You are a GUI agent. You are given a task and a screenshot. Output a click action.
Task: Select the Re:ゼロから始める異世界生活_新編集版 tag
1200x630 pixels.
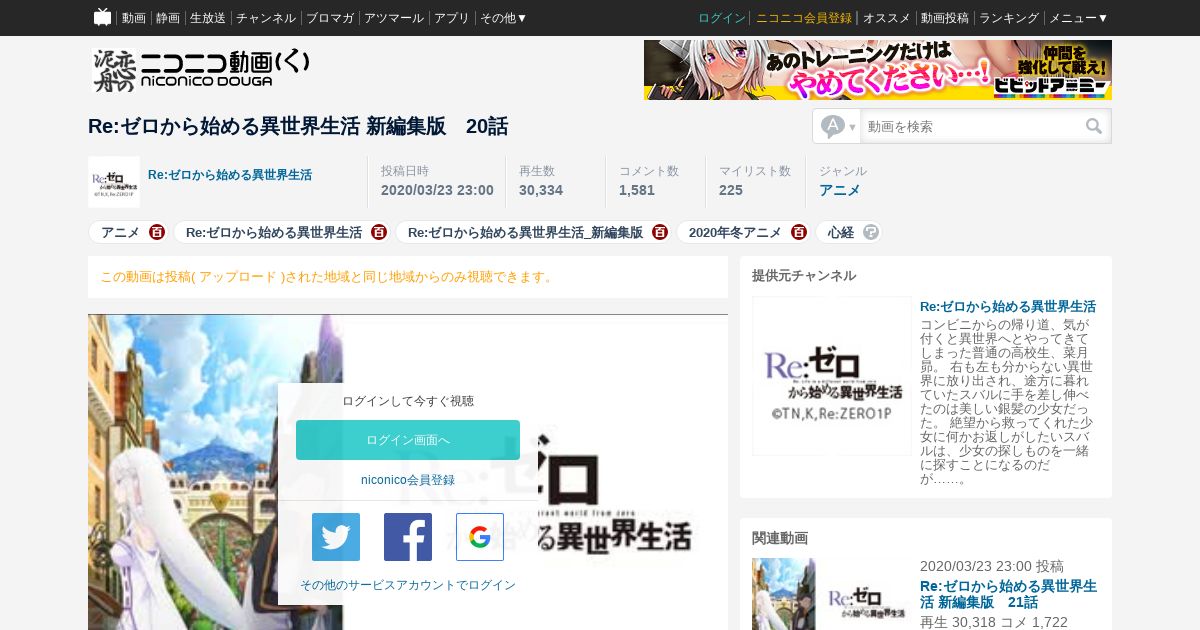click(x=525, y=232)
